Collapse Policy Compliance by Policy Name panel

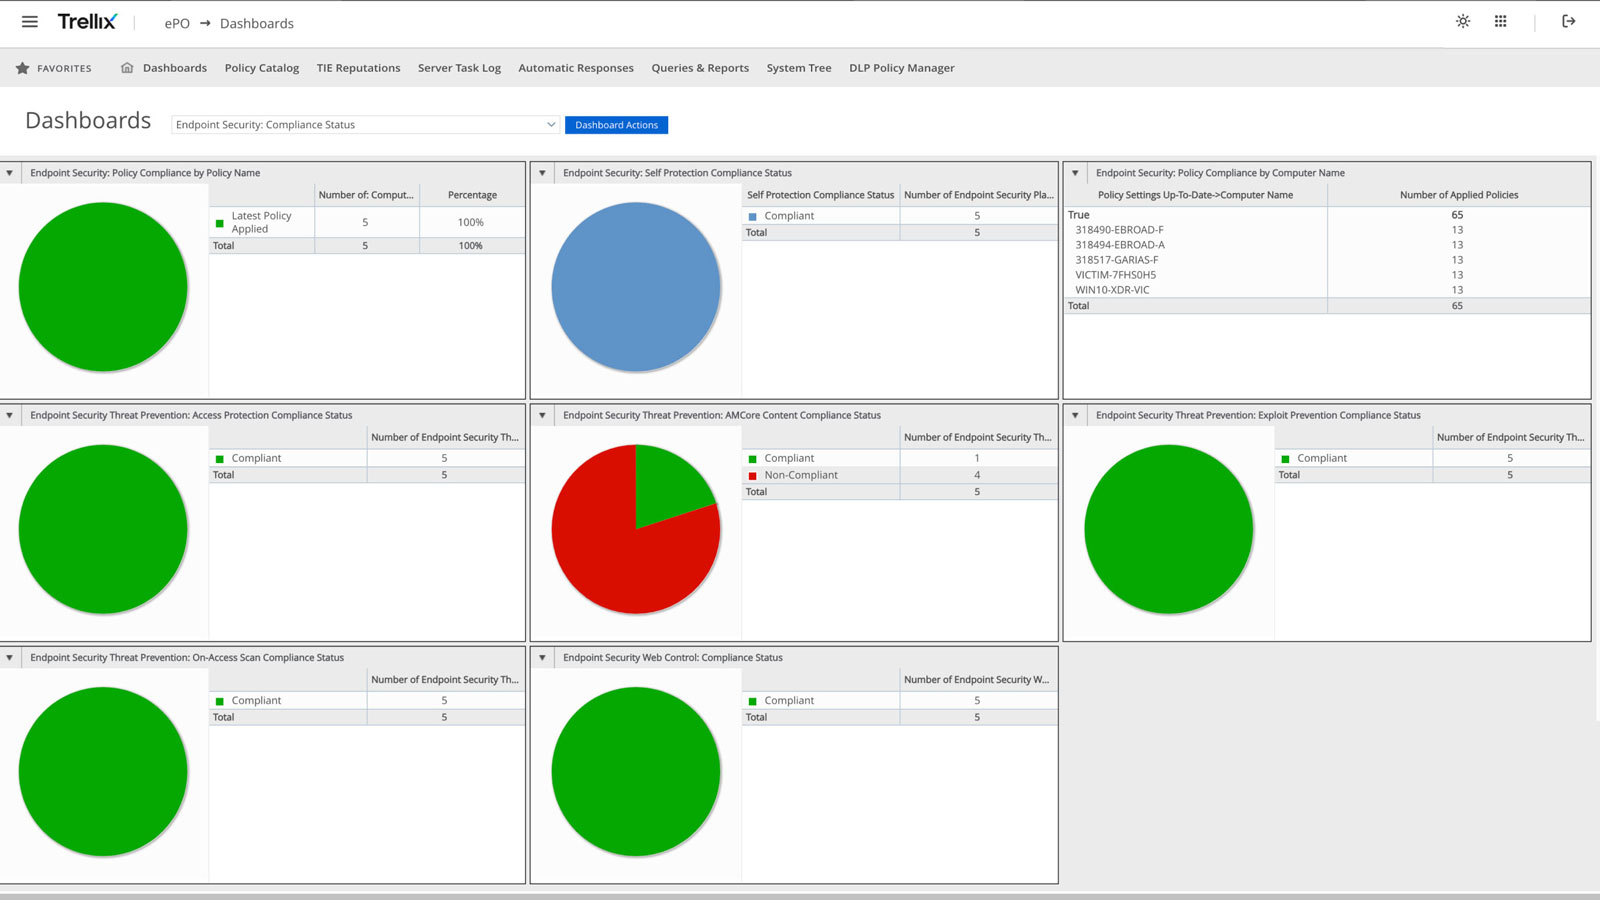10,173
